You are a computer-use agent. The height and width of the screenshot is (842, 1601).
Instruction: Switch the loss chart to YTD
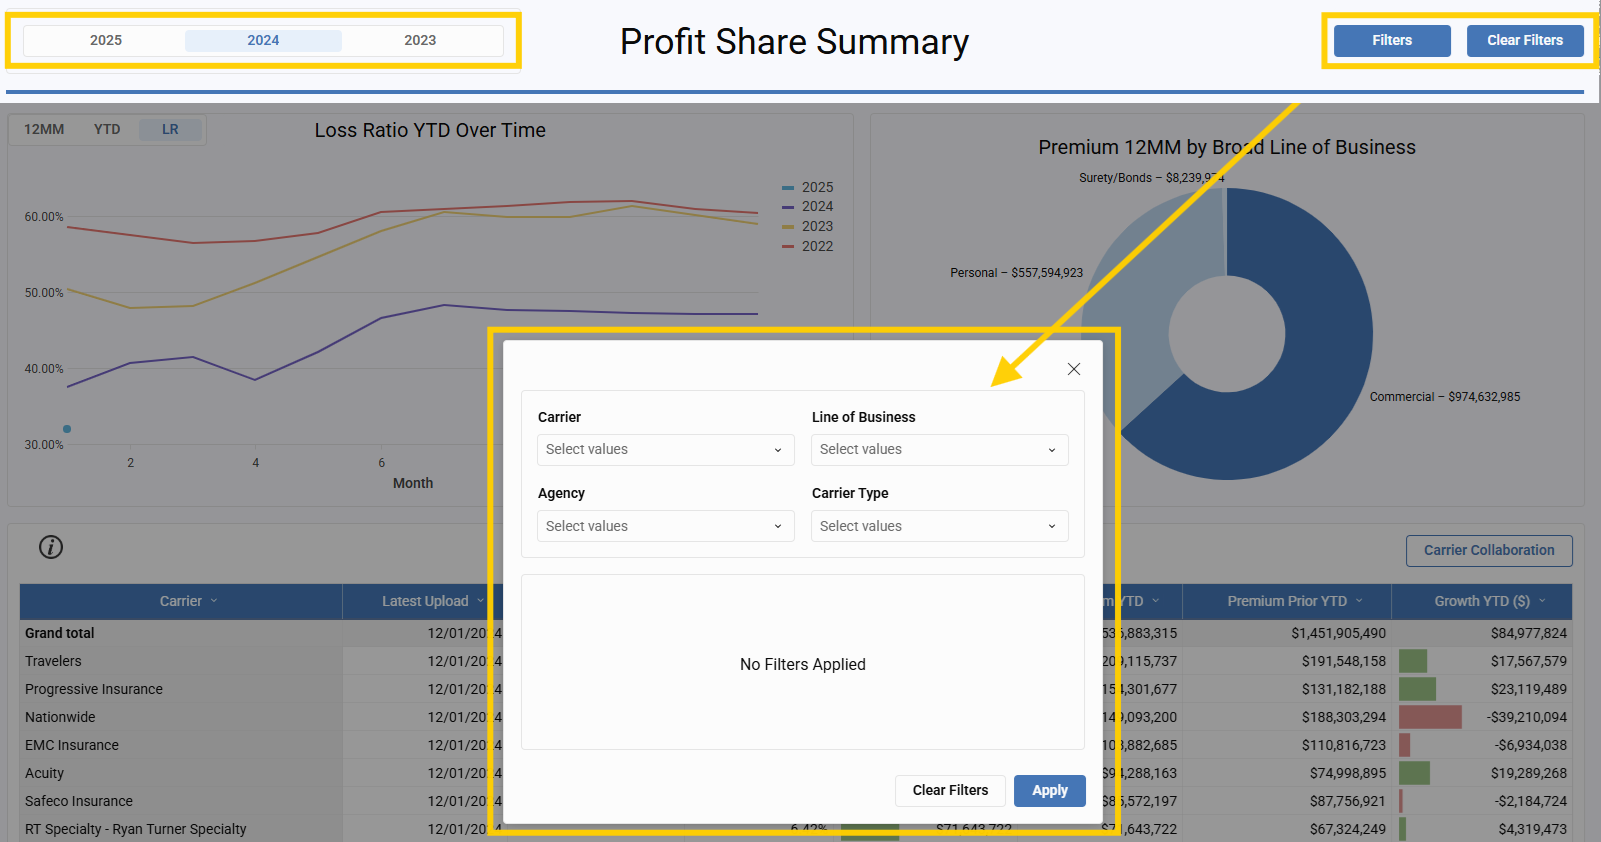pyautogui.click(x=107, y=129)
